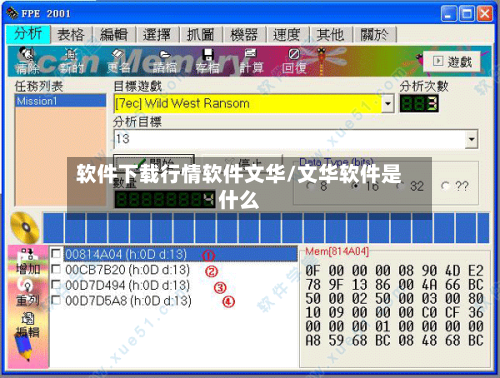Click the 編輯 (edit) sidebar icon
The height and width of the screenshot is (378, 500).
click(x=28, y=325)
